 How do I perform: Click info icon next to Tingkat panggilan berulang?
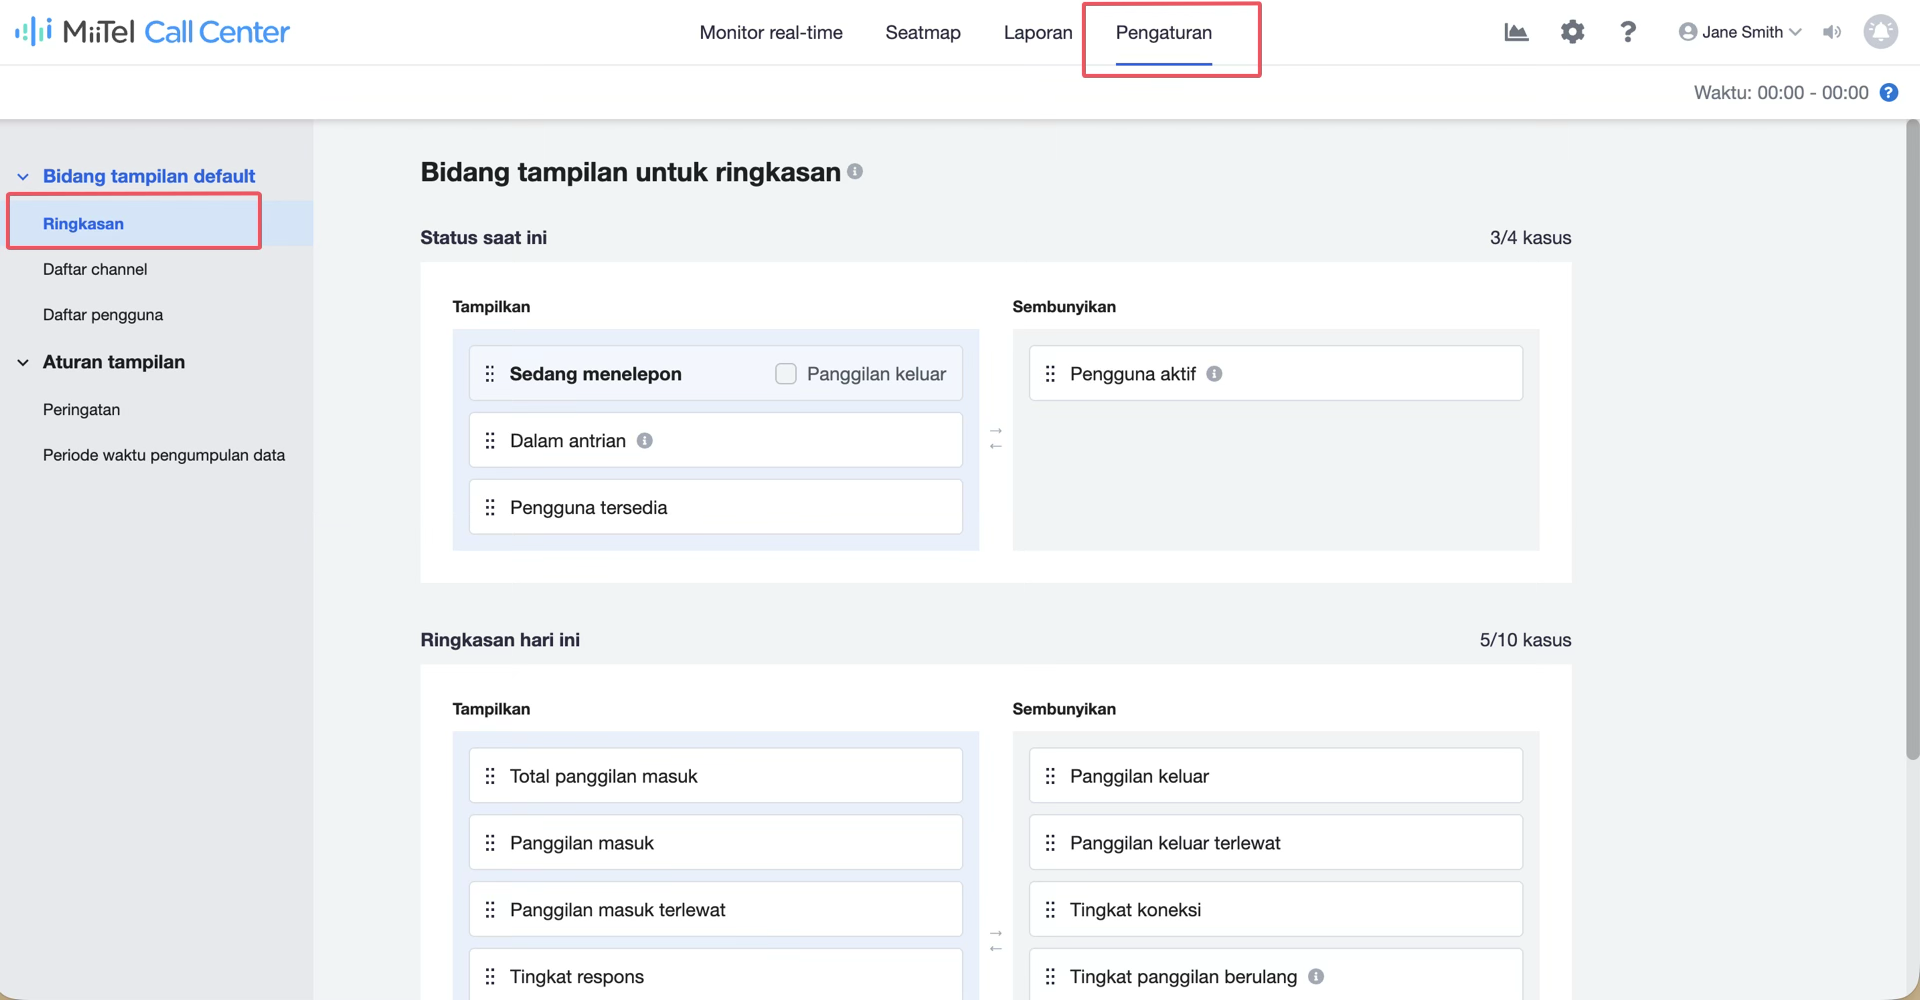pyautogui.click(x=1316, y=976)
